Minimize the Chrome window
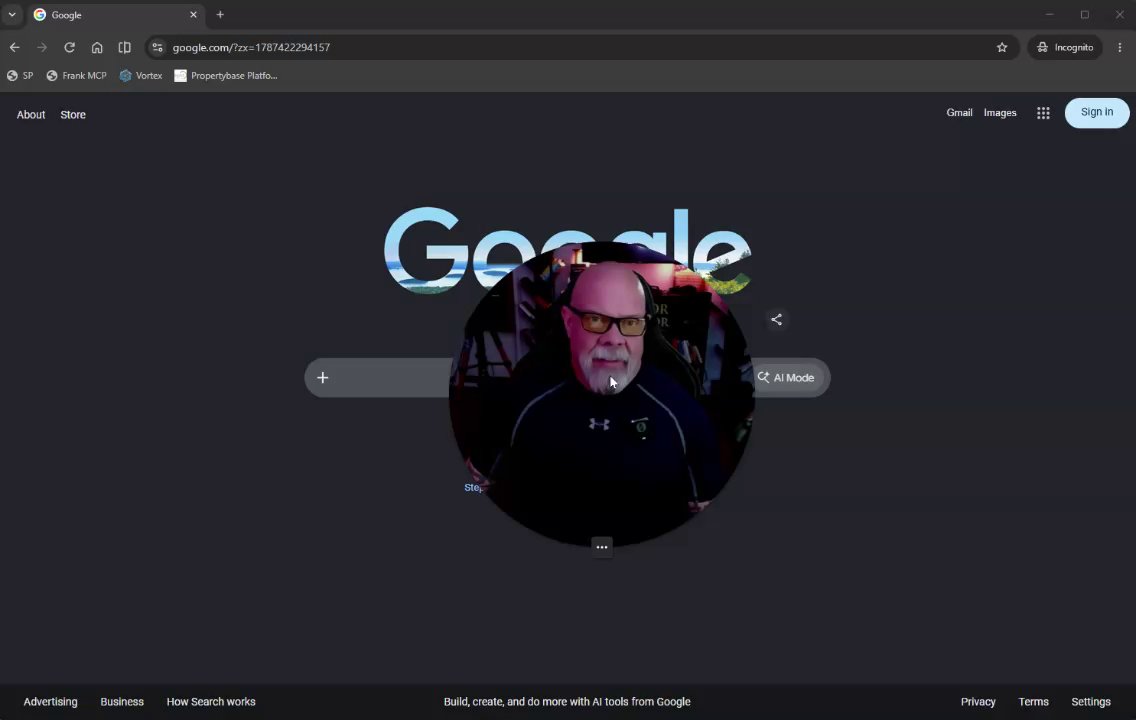The image size is (1136, 720). point(1049,14)
